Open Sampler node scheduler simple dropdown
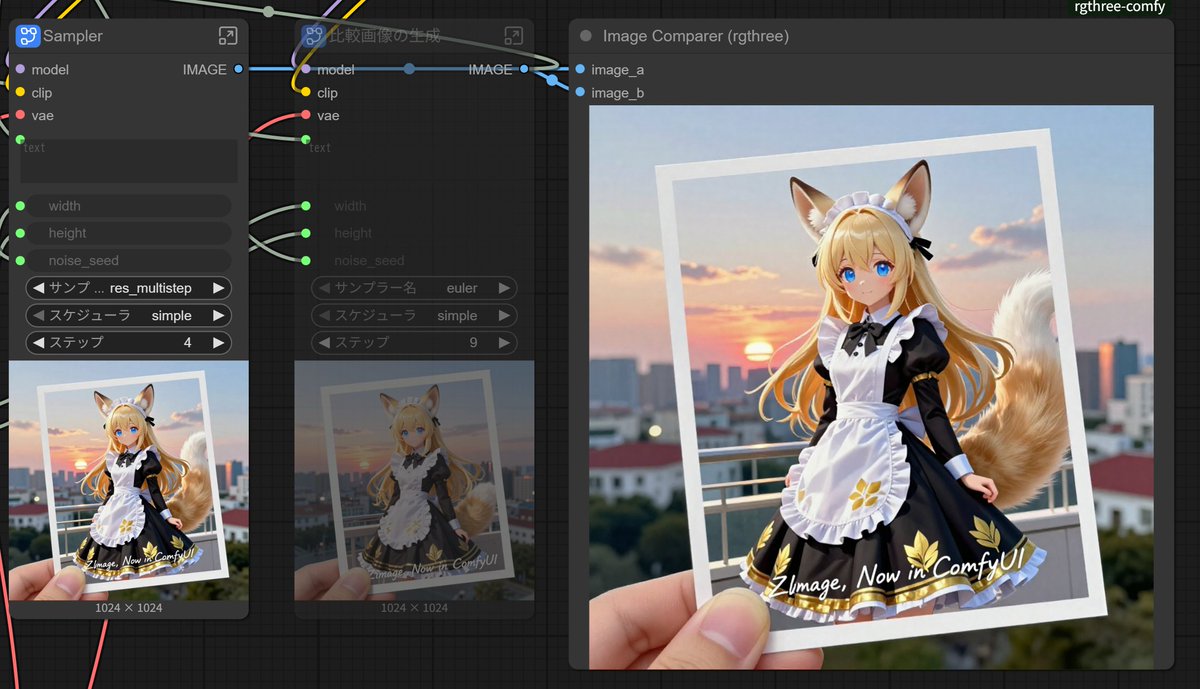 pos(129,316)
